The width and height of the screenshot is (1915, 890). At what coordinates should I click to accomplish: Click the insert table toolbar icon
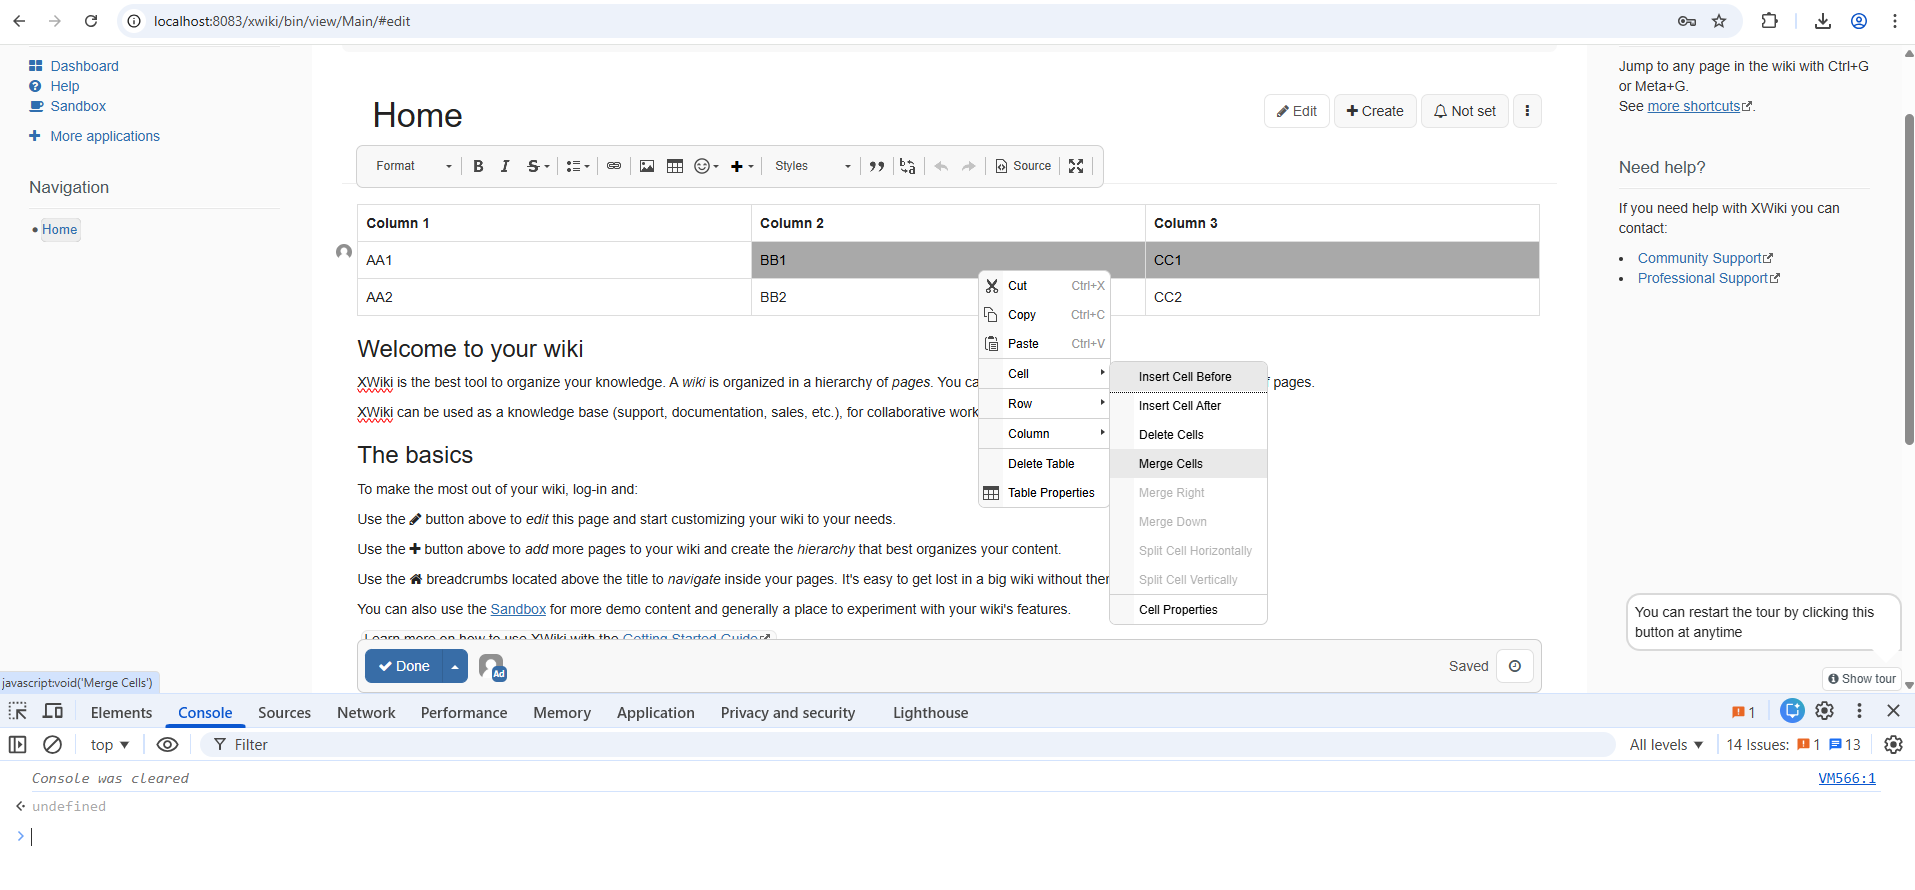[675, 166]
